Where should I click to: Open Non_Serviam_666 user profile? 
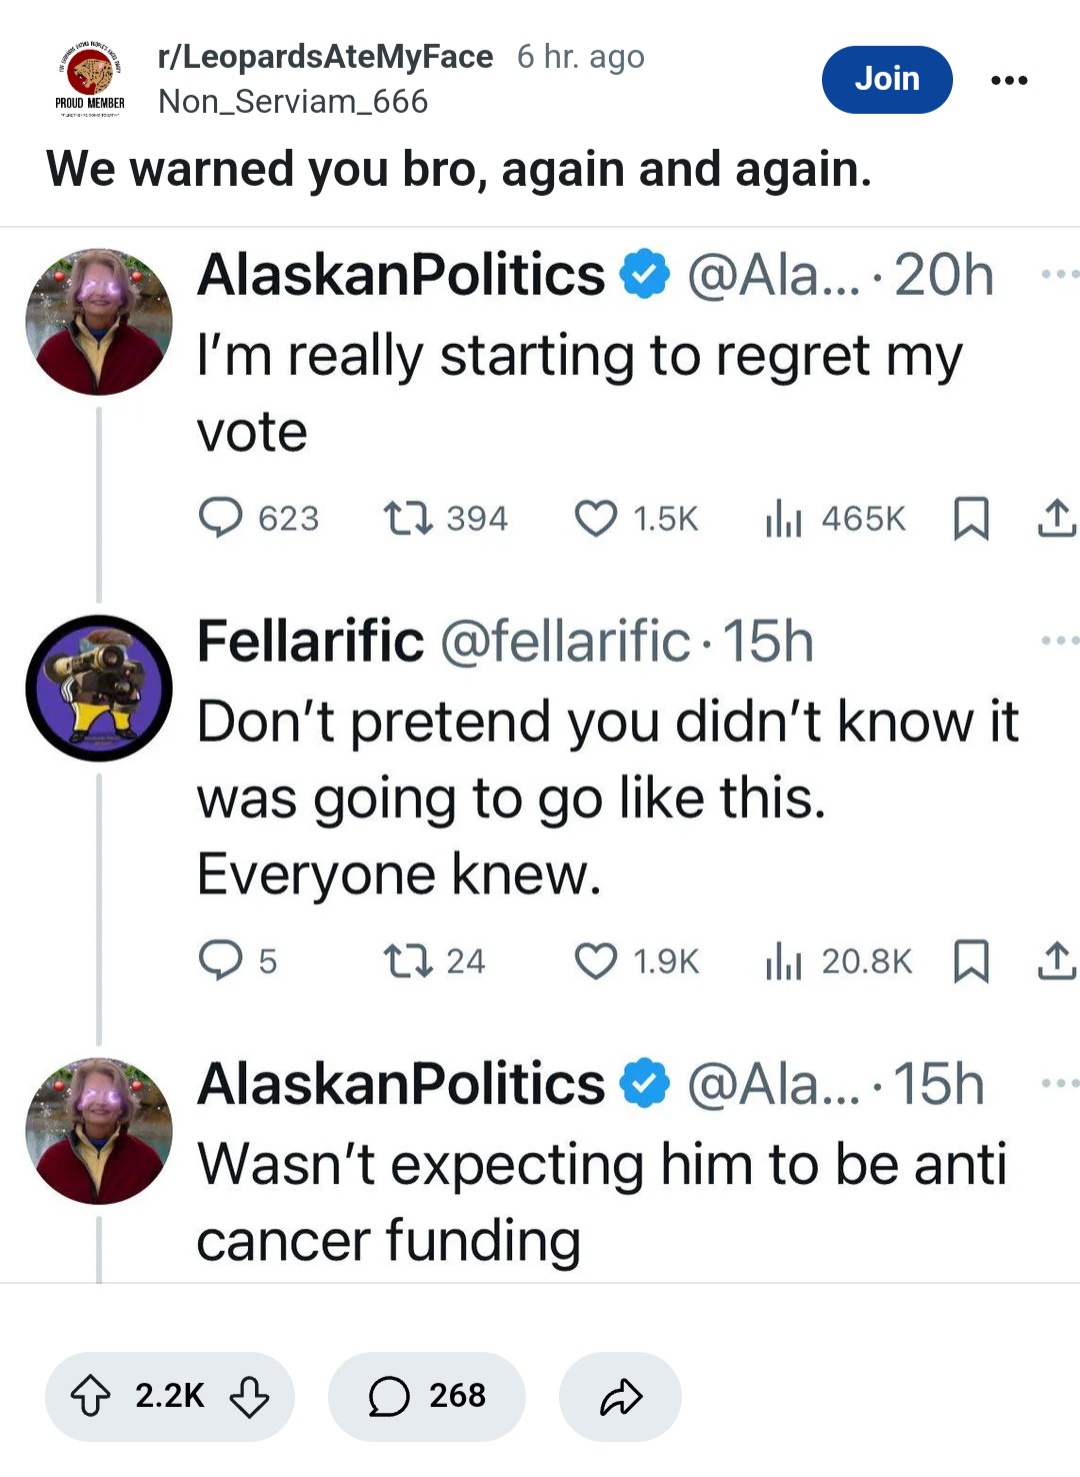293,101
